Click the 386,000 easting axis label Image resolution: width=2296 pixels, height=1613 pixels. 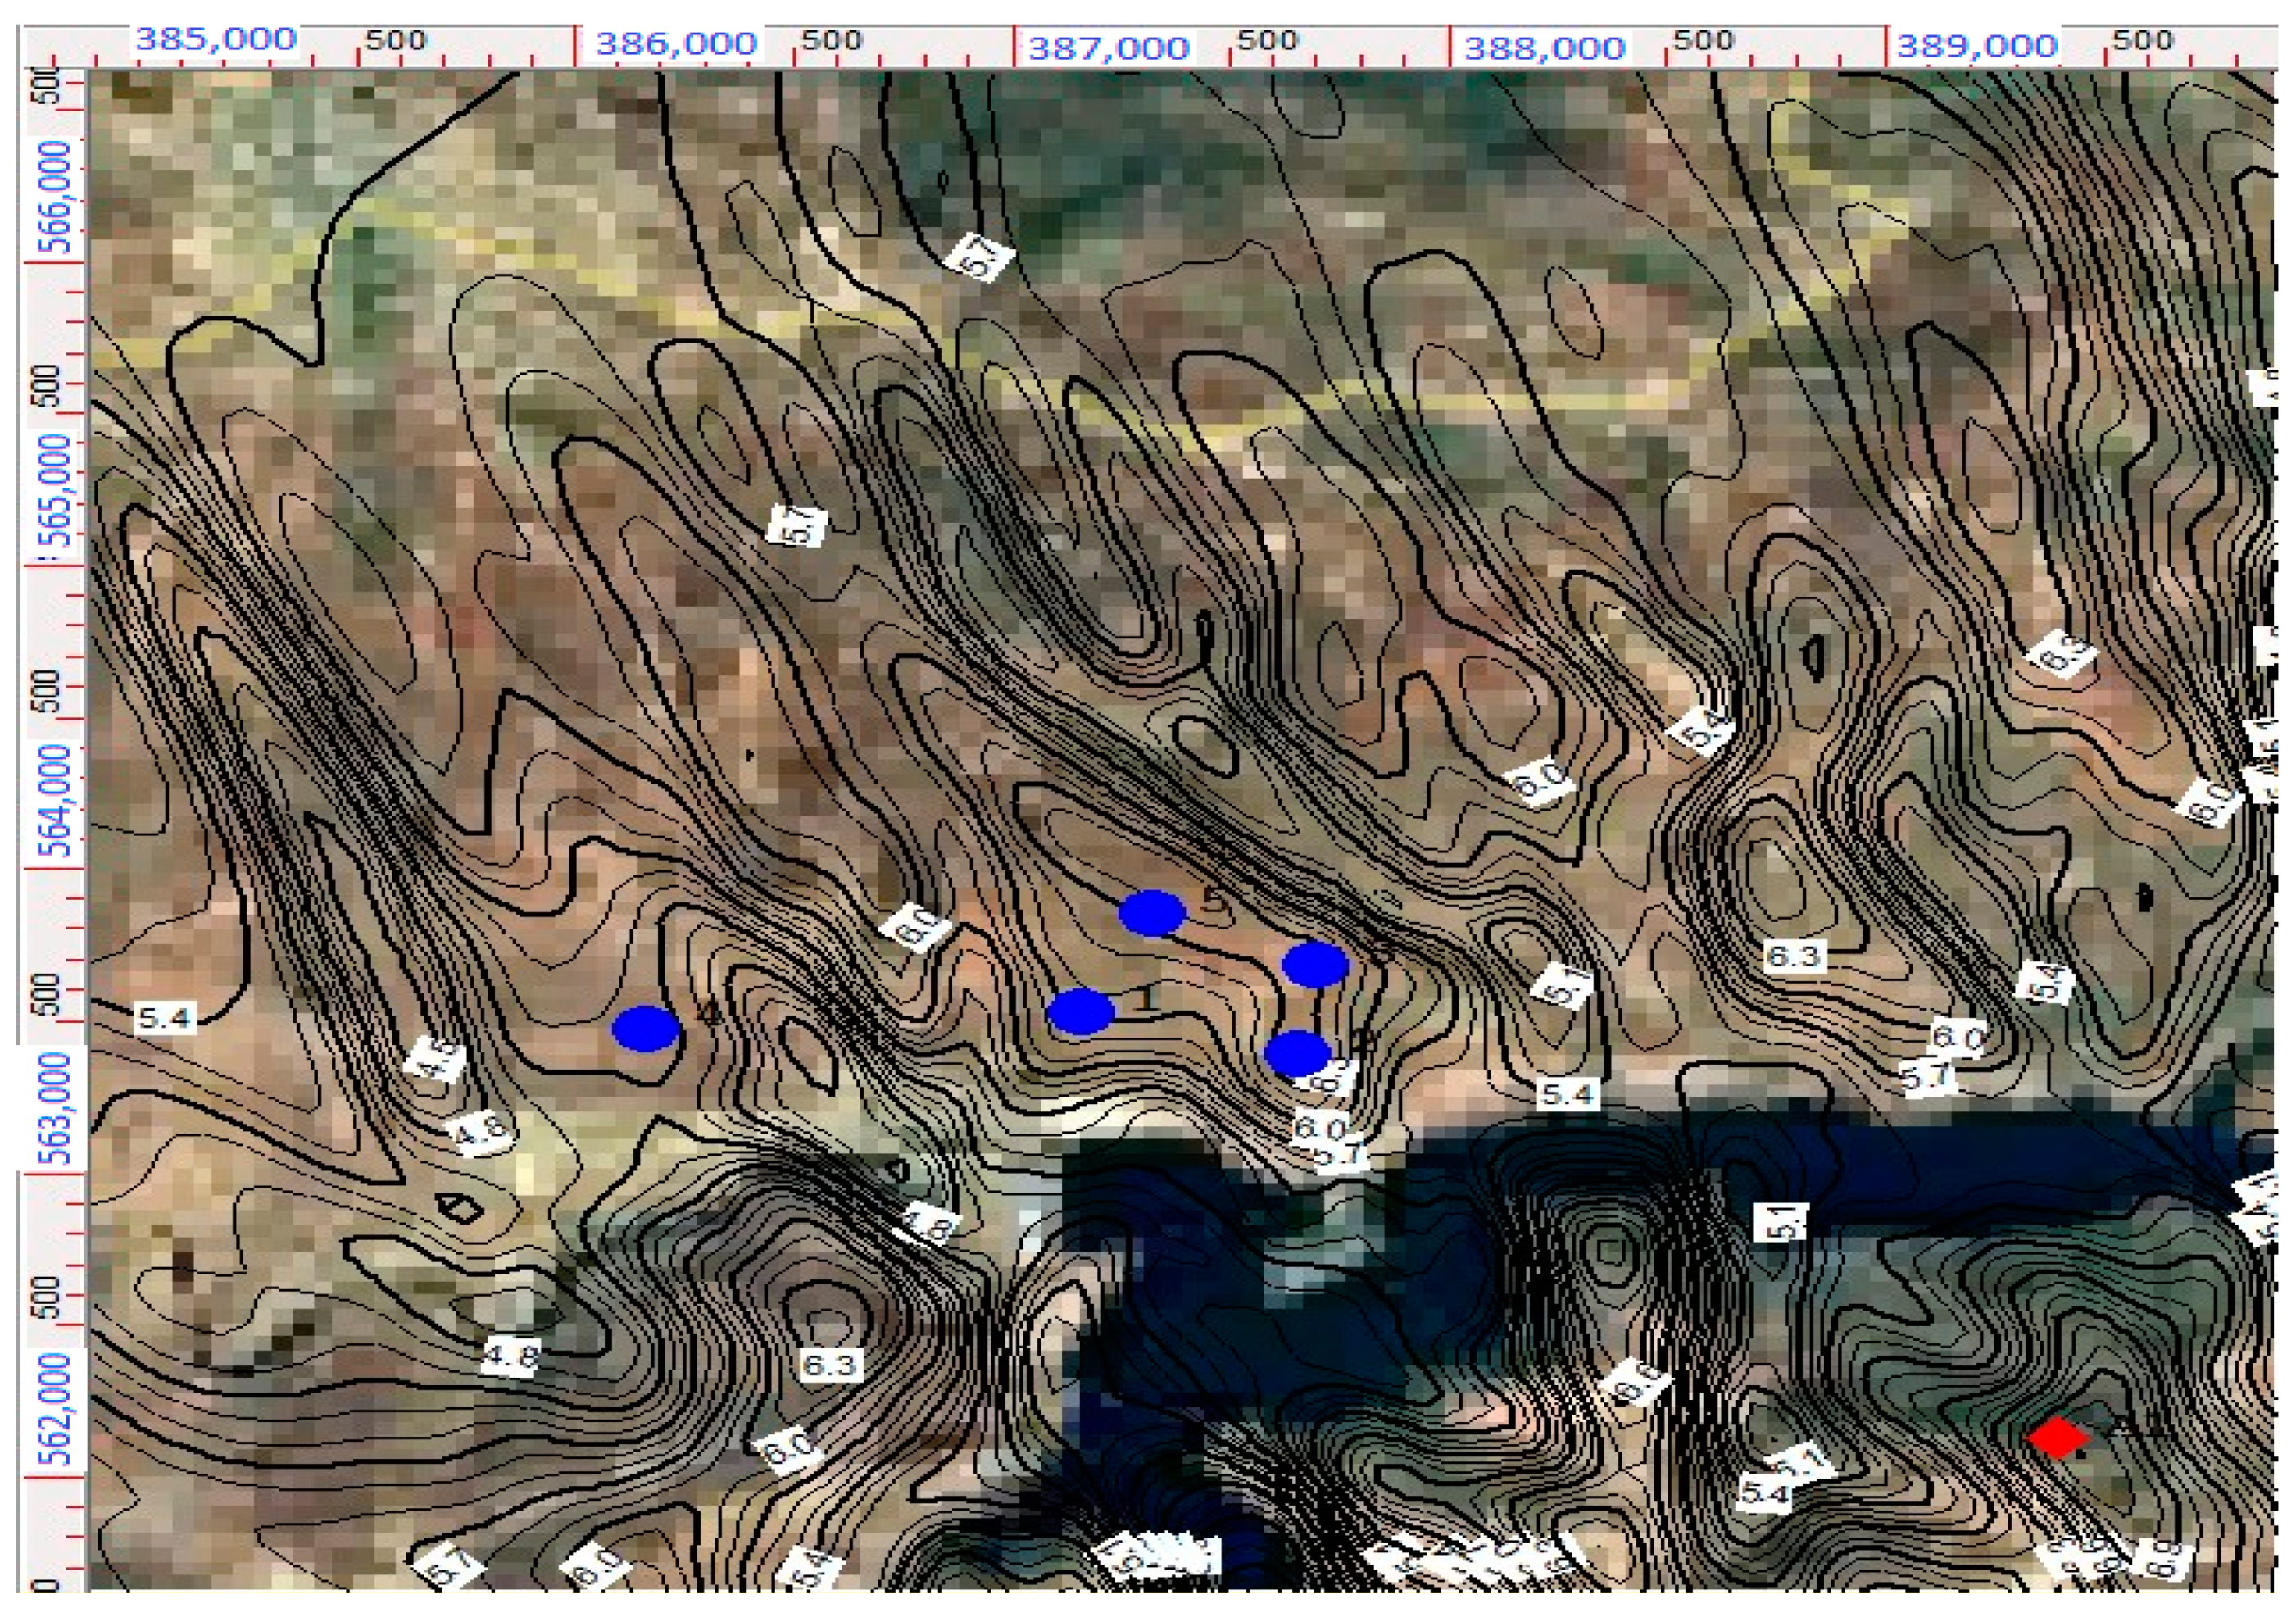point(677,44)
